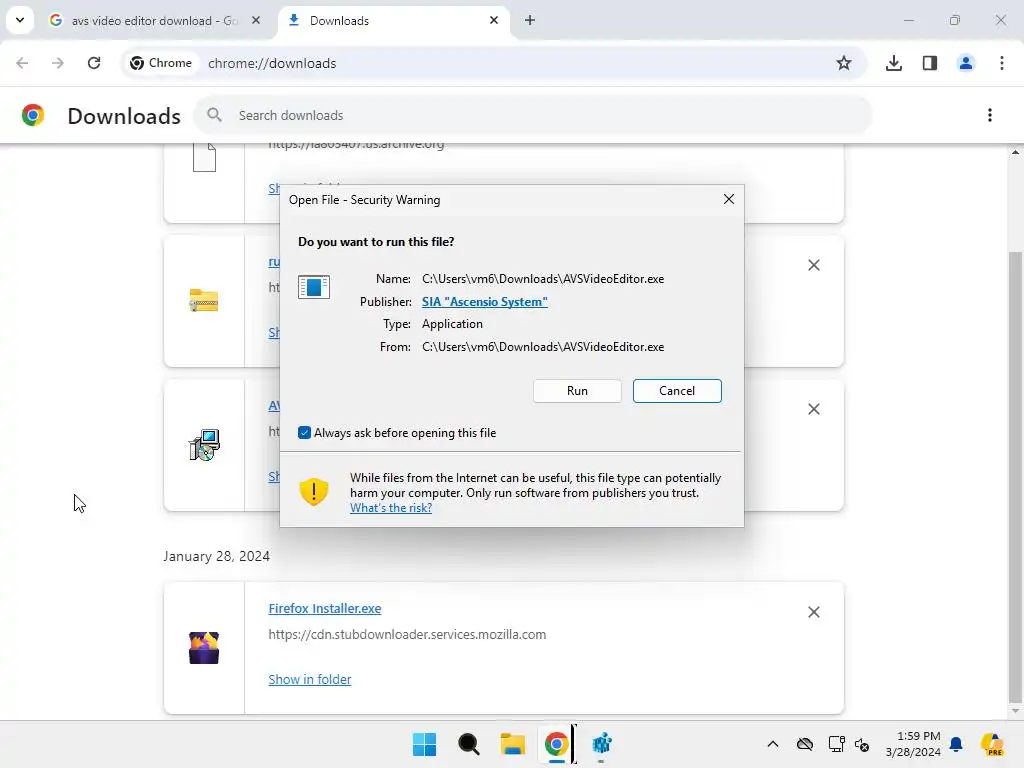Click the application file icon in dialog
The image size is (1024, 768).
tap(313, 287)
